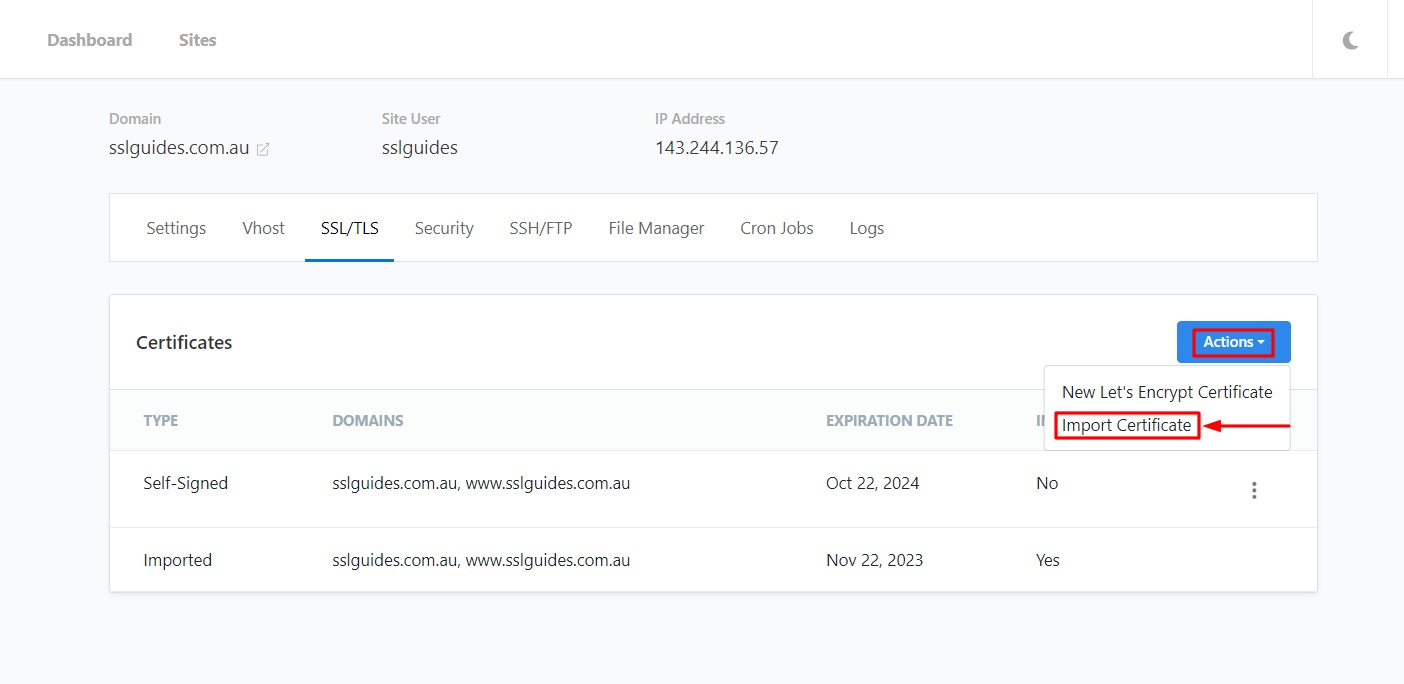Select the SSL/TLS tab
Screen dimensions: 1404x684
click(349, 228)
